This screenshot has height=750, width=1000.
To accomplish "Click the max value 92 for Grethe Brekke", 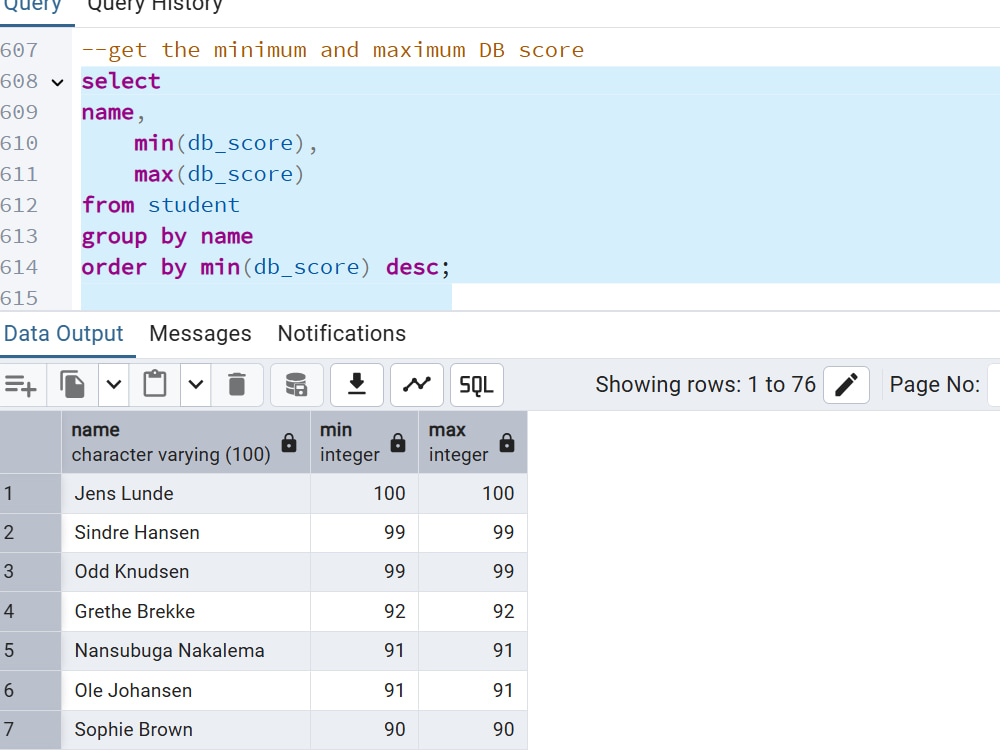I will point(473,612).
